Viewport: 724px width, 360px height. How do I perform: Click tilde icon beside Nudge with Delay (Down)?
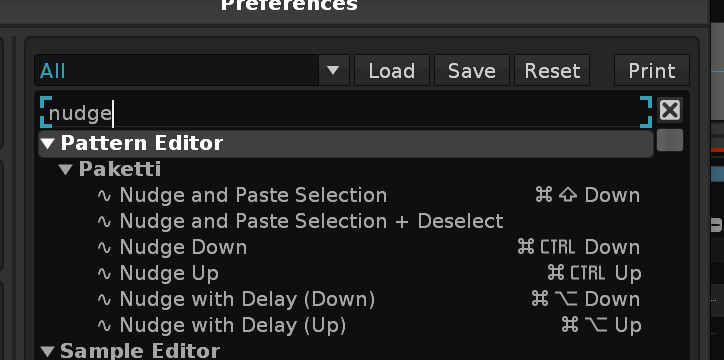coord(104,300)
